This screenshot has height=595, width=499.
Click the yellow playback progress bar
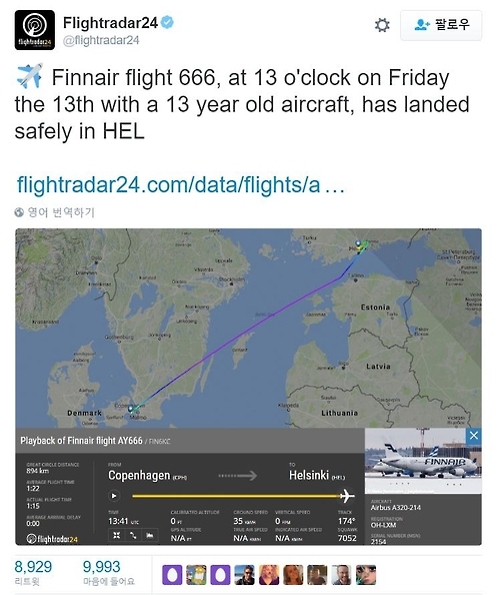coord(236,496)
